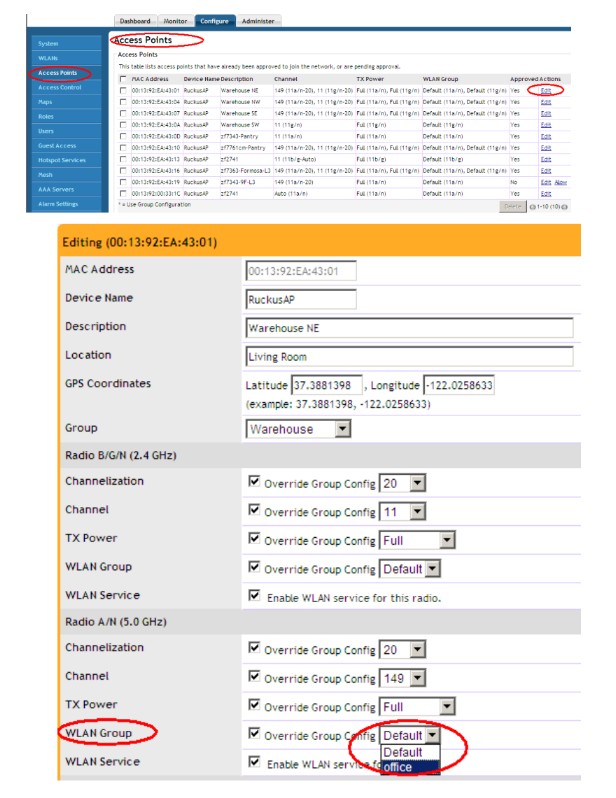Open the 5.0 GHz TX Power dropdown
This screenshot has width=616, height=798.
(x=417, y=706)
